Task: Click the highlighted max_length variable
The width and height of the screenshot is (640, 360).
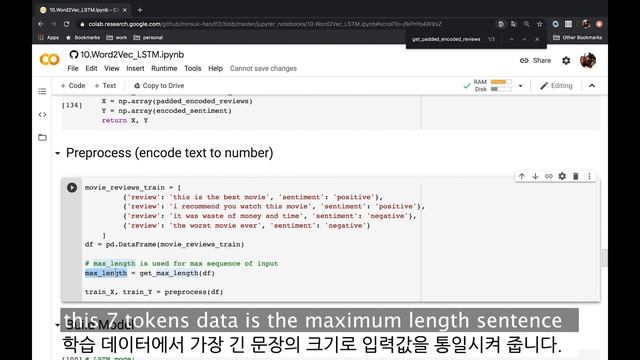Action: tap(106, 273)
